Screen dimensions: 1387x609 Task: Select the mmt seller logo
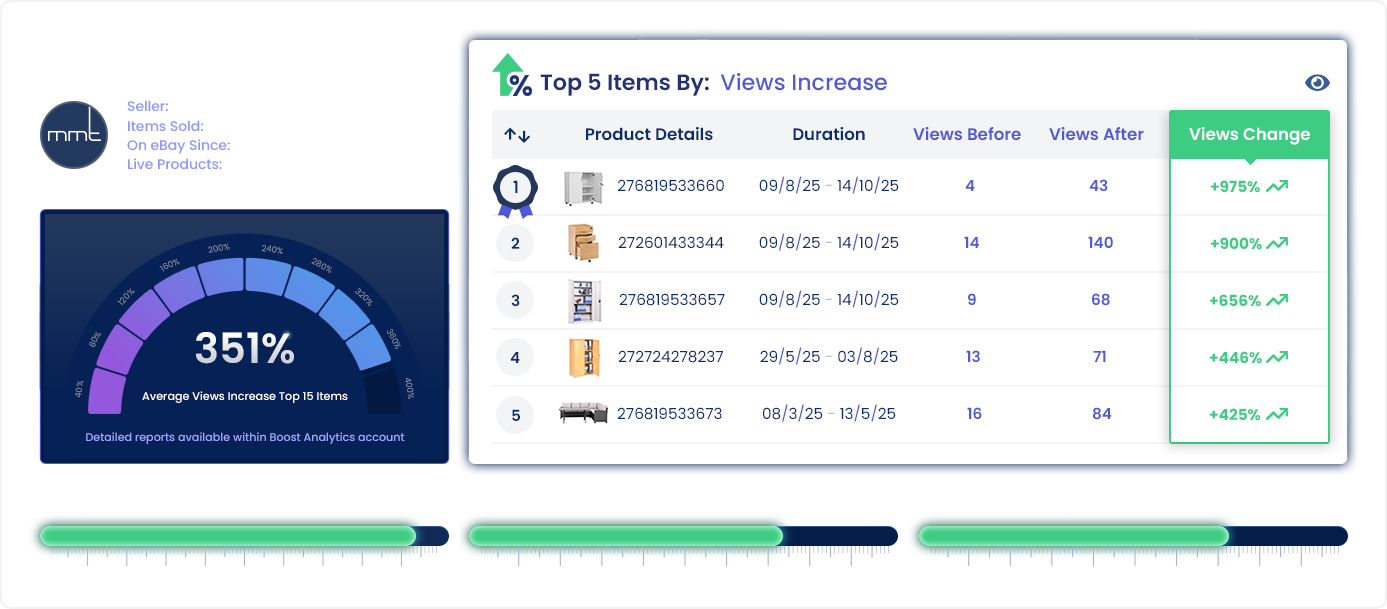[x=74, y=134]
